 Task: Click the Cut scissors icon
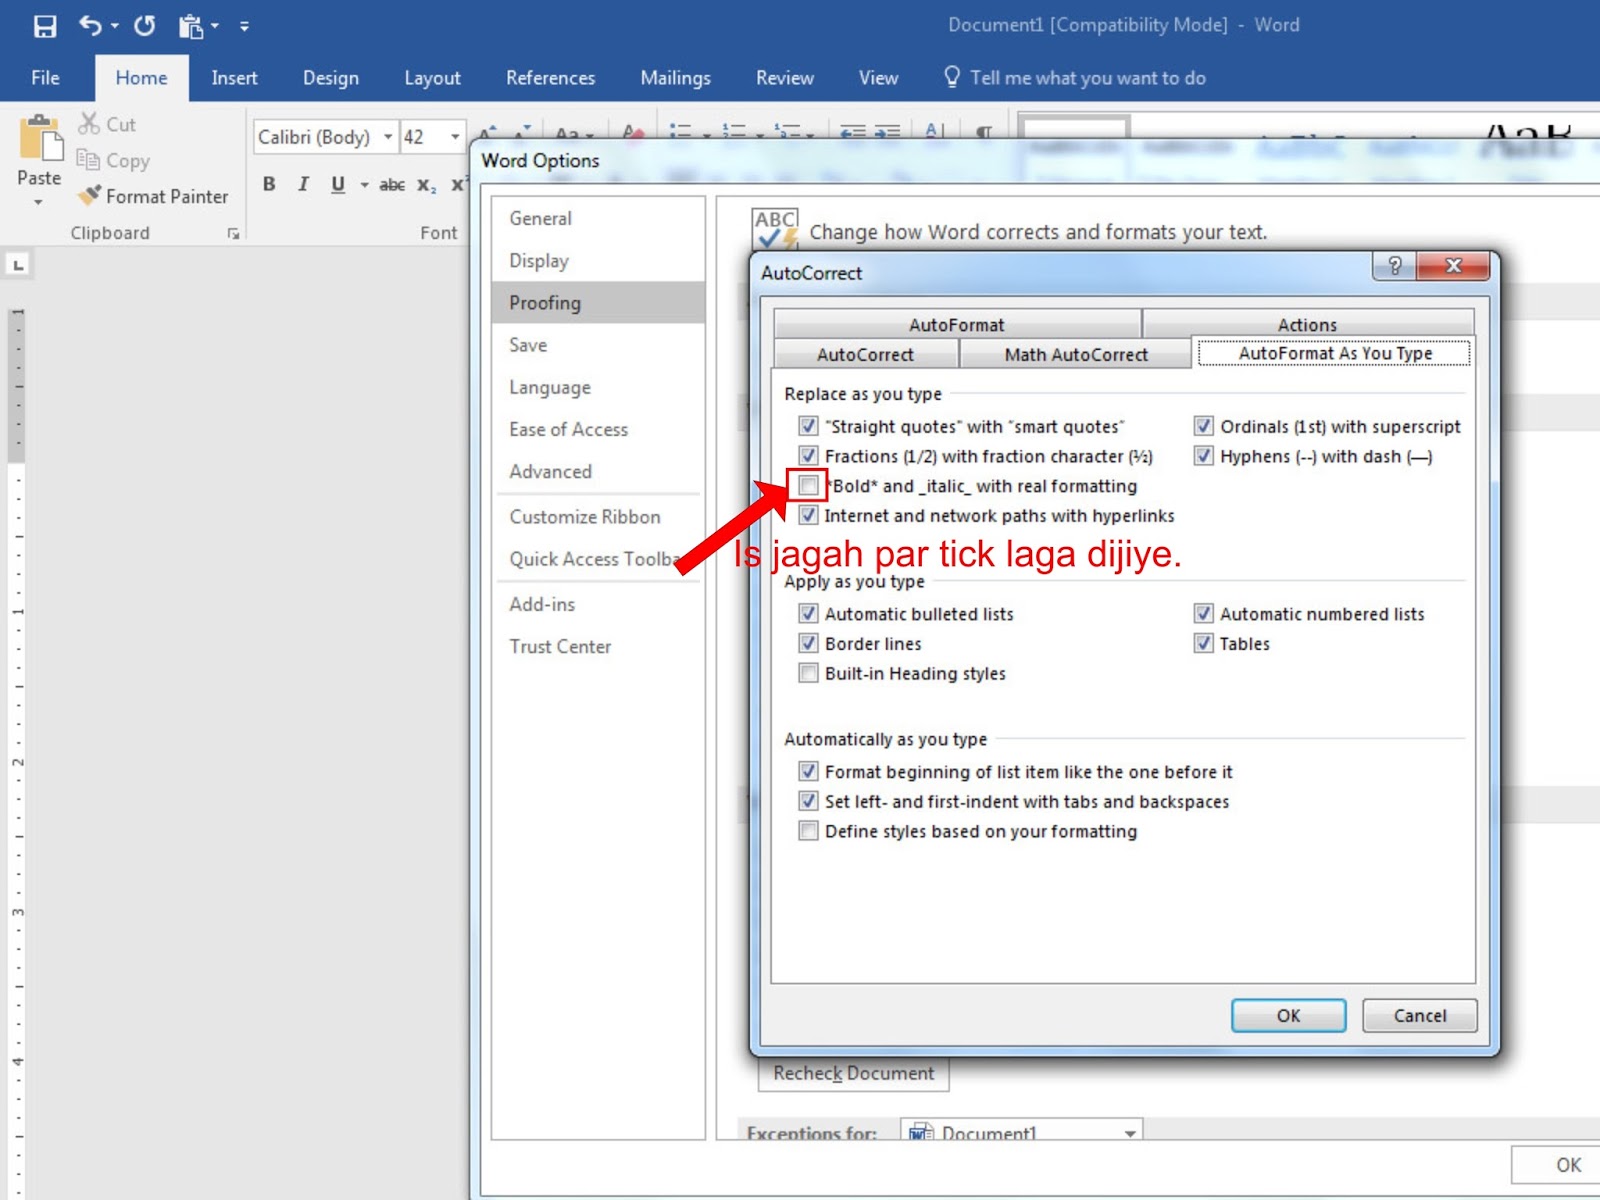coord(89,123)
